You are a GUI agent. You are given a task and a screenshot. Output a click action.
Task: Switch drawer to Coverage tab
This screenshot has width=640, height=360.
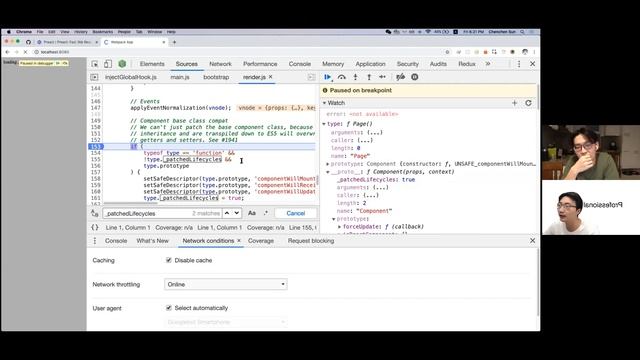tap(261, 241)
